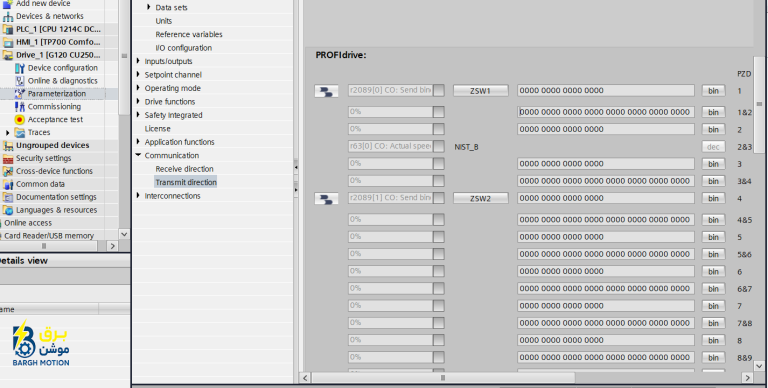Click the bin button for PZD 1
Viewport: 768px width, 388px height.
713,91
